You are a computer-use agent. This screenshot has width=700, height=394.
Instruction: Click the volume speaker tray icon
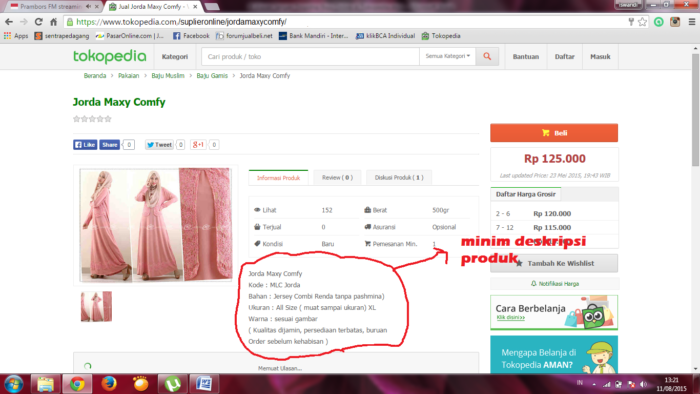pos(643,384)
